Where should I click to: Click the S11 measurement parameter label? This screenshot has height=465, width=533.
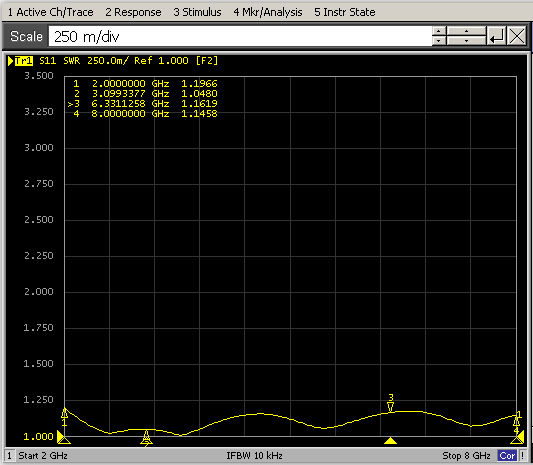click(x=48, y=61)
